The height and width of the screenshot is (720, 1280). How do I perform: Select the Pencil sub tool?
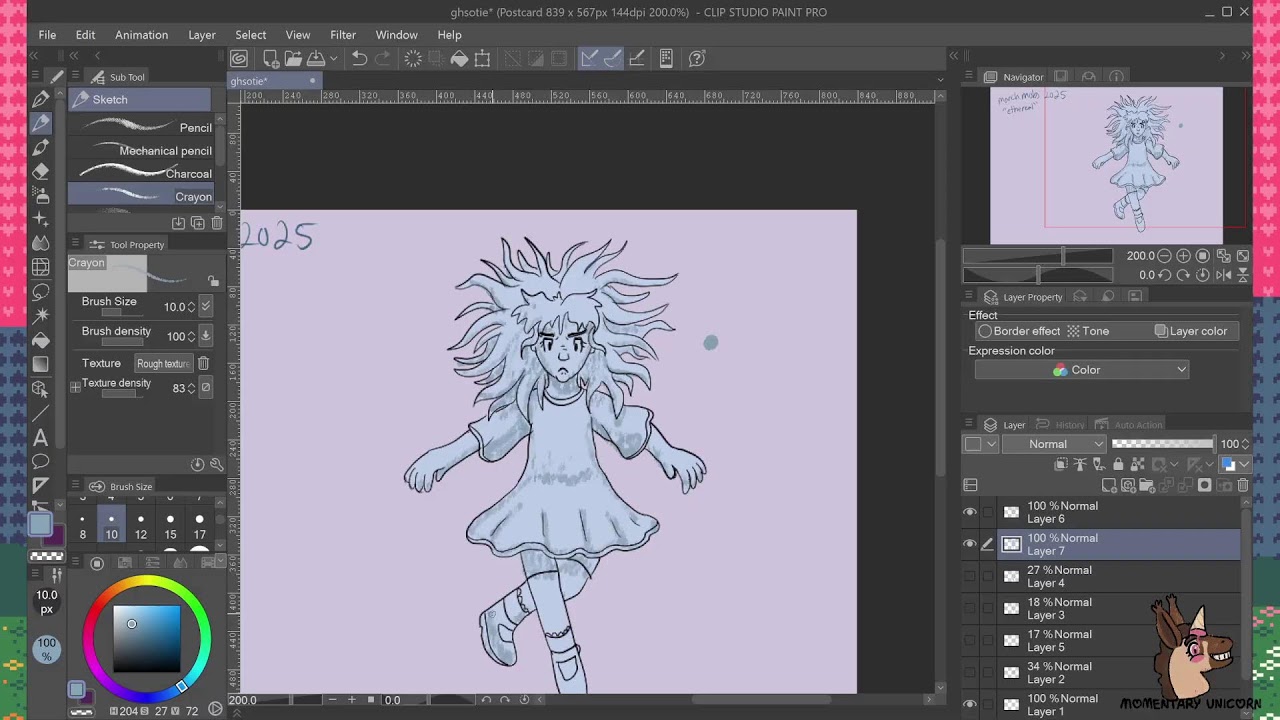(141, 127)
